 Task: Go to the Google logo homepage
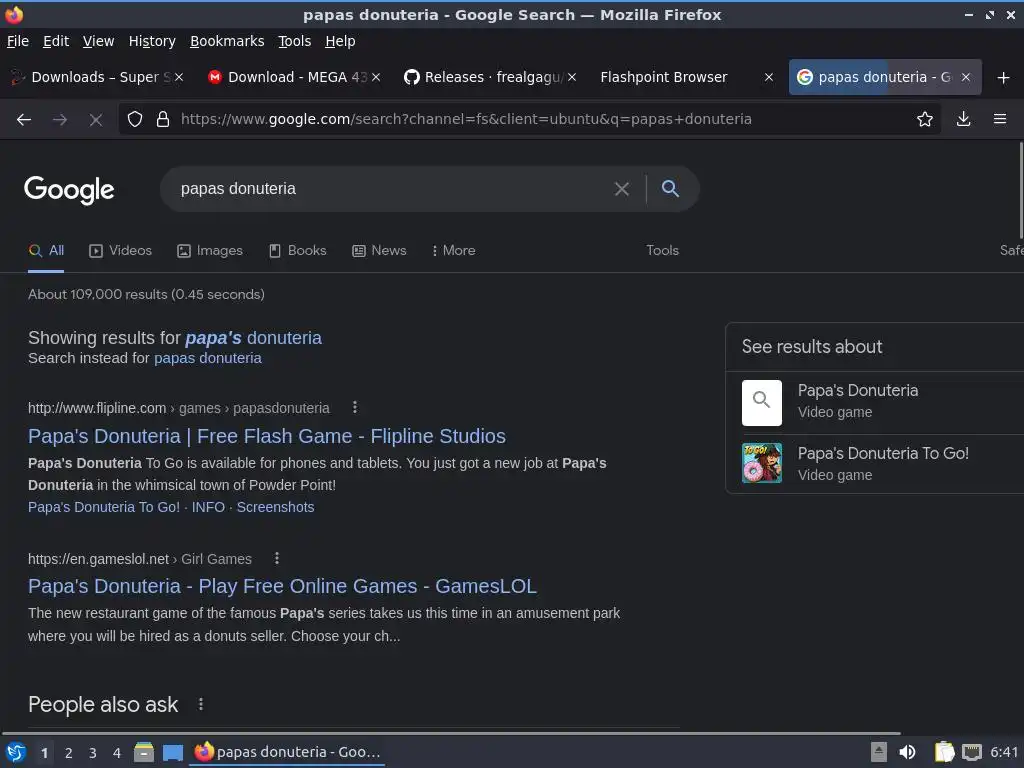pos(69,190)
